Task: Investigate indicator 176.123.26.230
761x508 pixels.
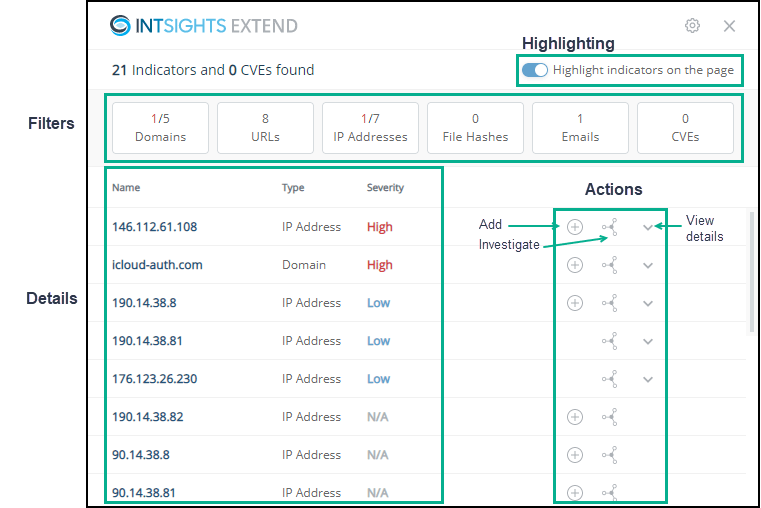Action: click(610, 379)
